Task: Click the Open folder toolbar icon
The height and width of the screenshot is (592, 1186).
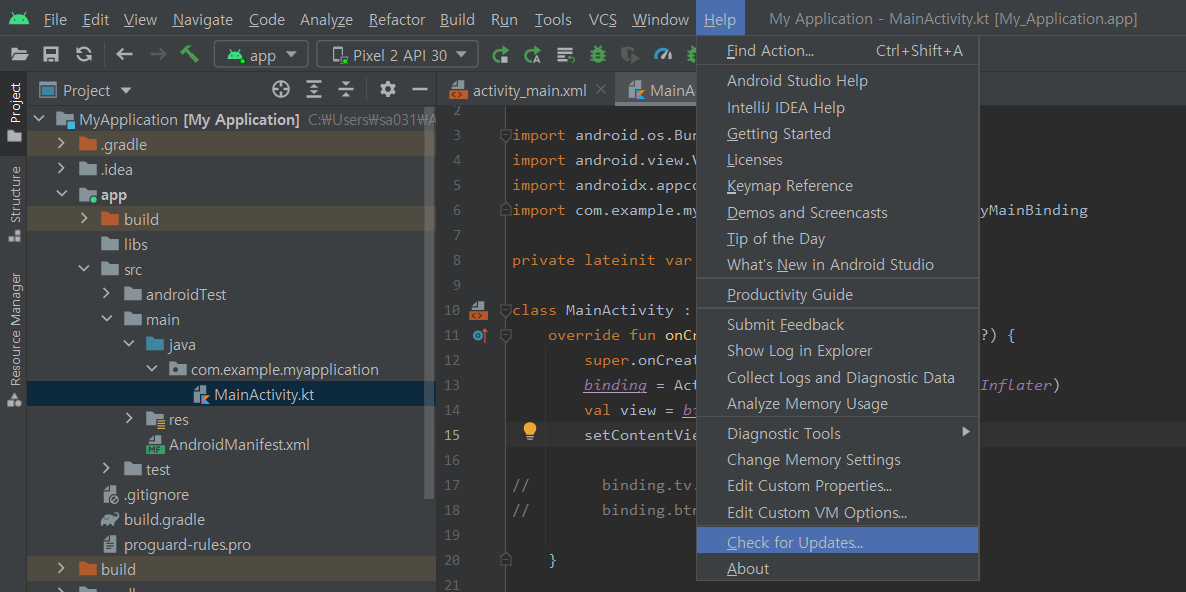Action: (19, 54)
